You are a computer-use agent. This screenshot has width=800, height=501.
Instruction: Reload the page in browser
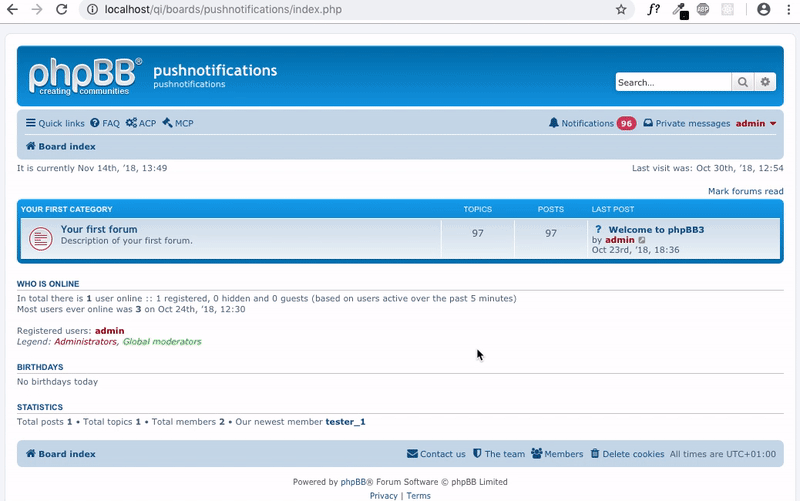coord(62,9)
